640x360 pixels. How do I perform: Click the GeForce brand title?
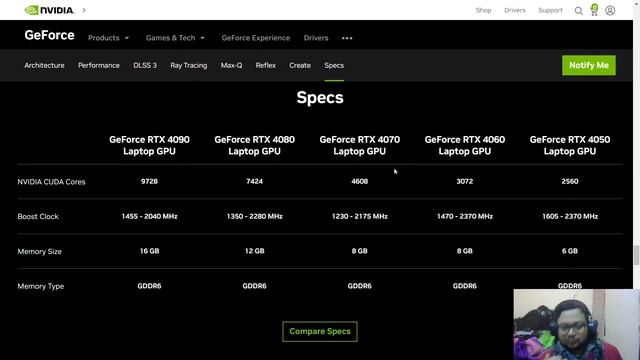pos(49,36)
